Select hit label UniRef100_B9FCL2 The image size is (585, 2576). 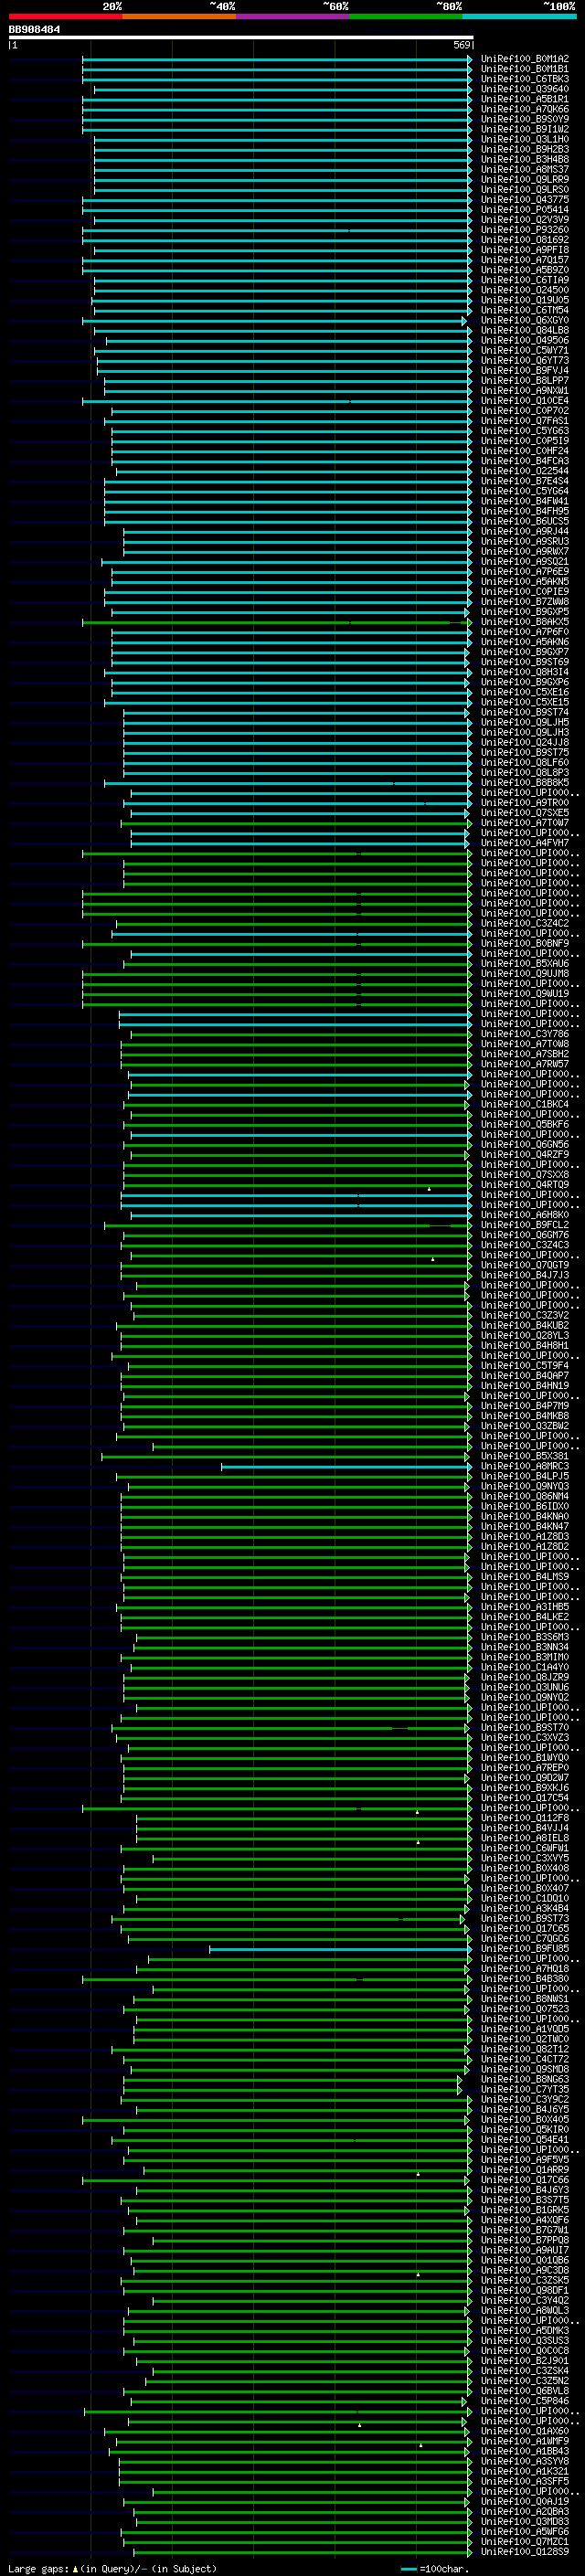(525, 1225)
